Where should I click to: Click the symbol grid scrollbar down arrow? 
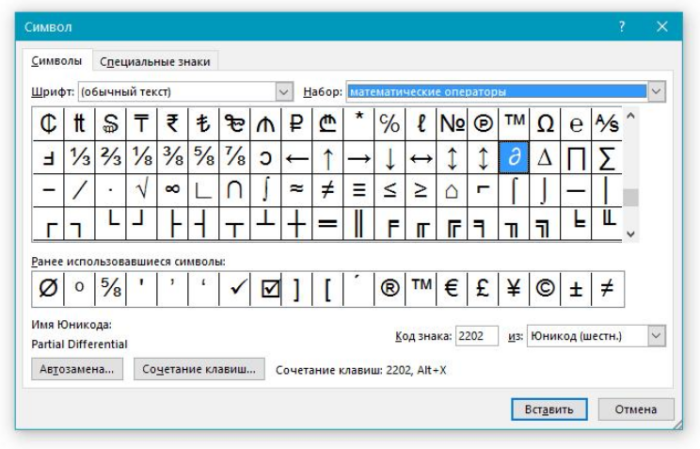pos(630,233)
